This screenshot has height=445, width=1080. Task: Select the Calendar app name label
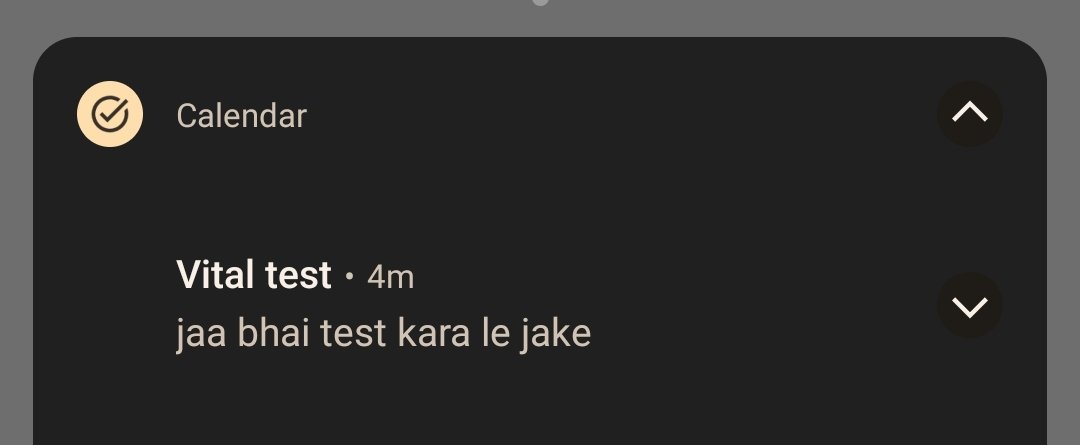point(242,116)
